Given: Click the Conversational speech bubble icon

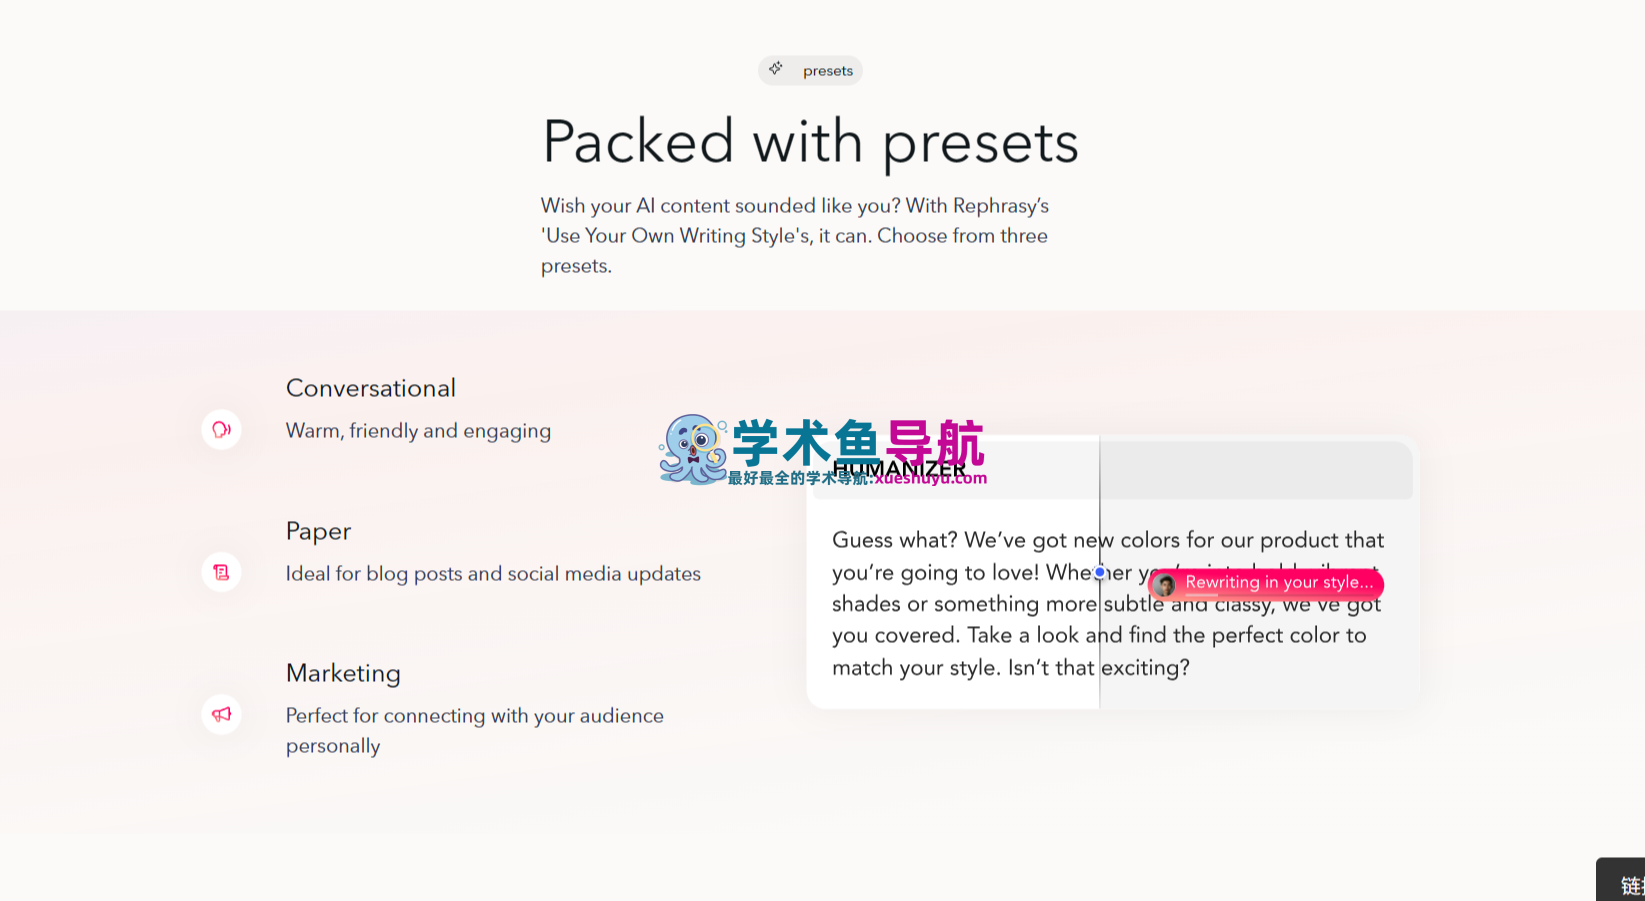Looking at the screenshot, I should 221,430.
